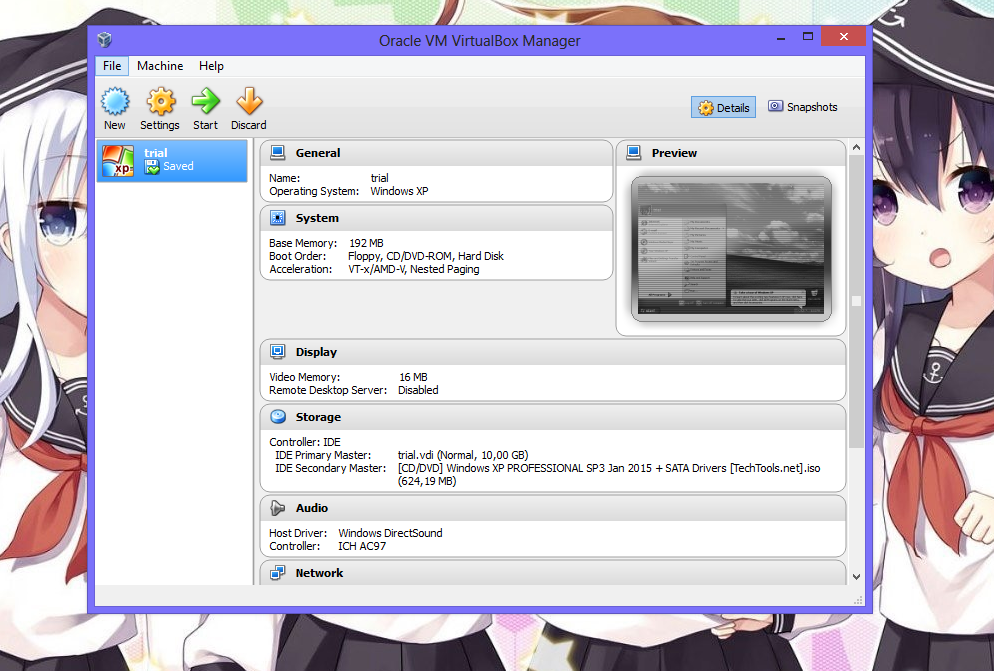Switch to the Snapshots view
The width and height of the screenshot is (994, 671).
(802, 106)
